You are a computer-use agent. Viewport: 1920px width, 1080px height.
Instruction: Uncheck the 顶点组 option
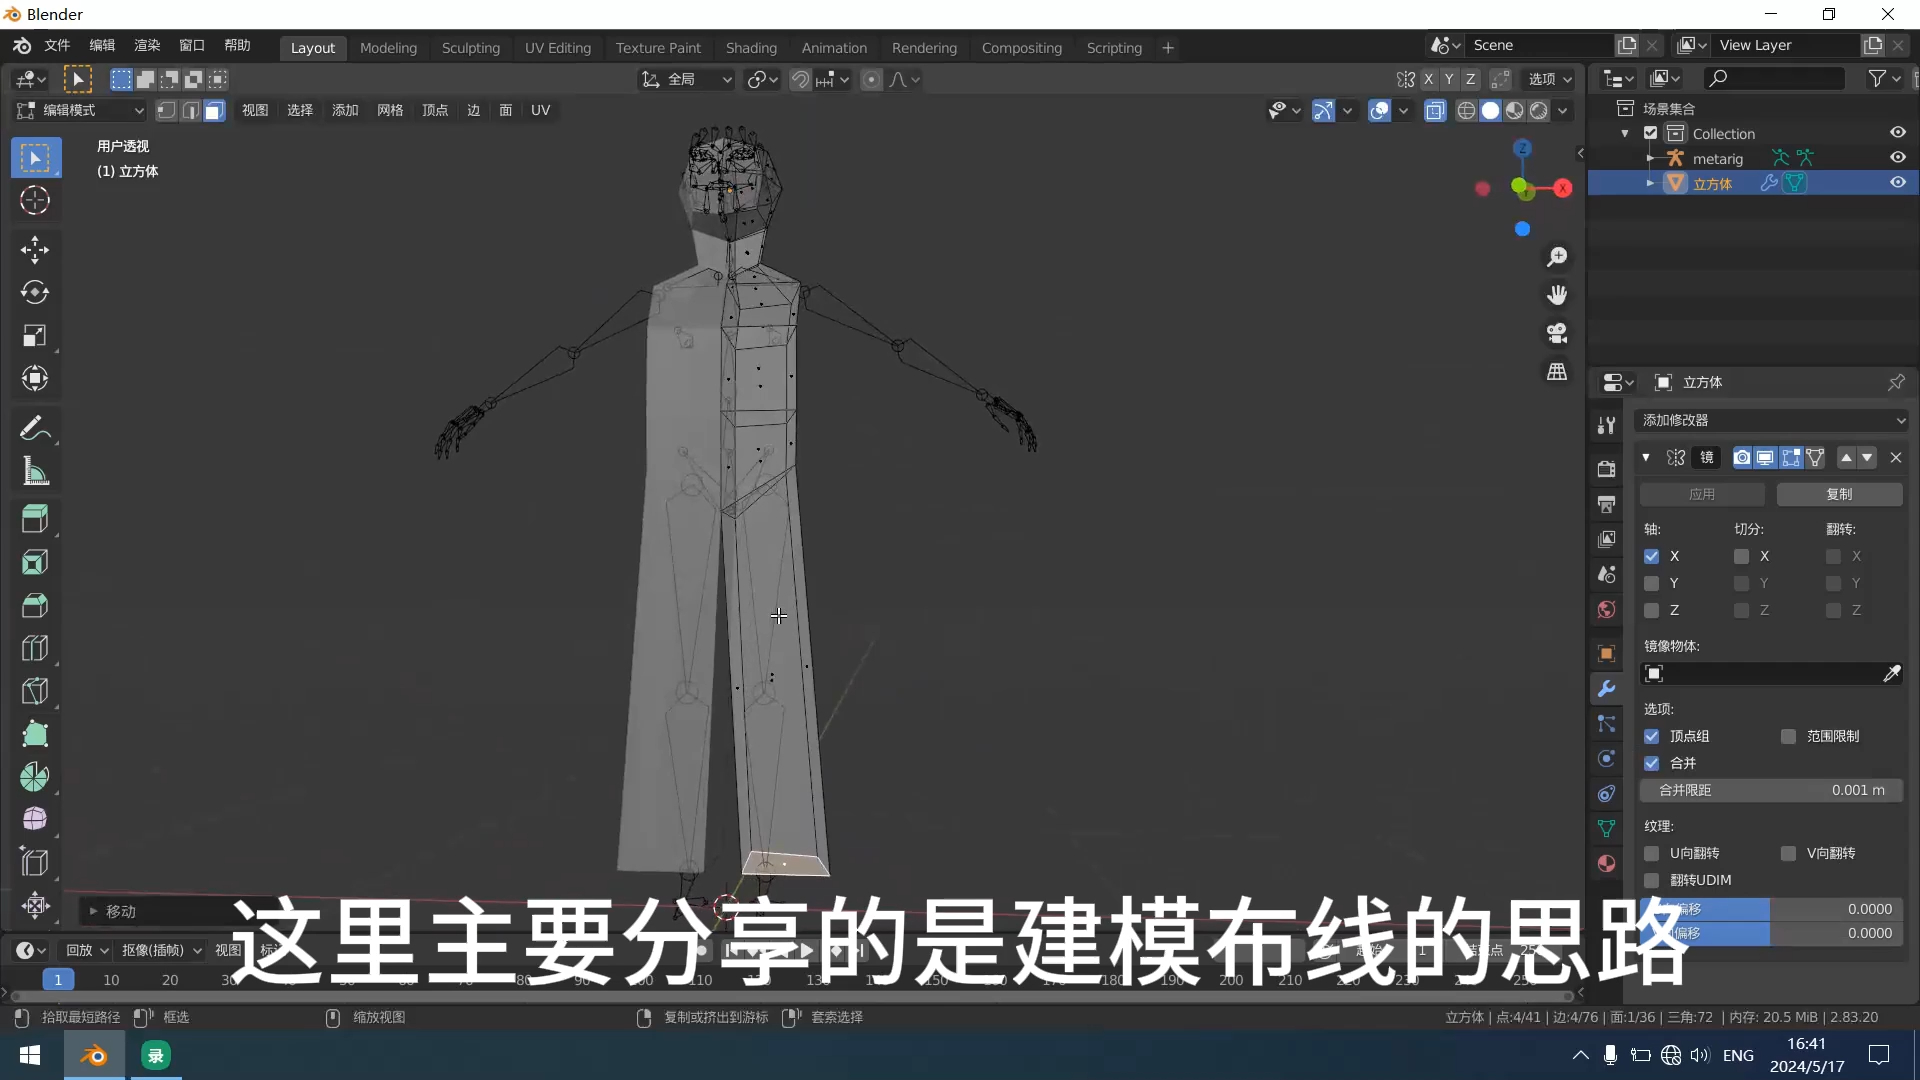pos(1652,736)
